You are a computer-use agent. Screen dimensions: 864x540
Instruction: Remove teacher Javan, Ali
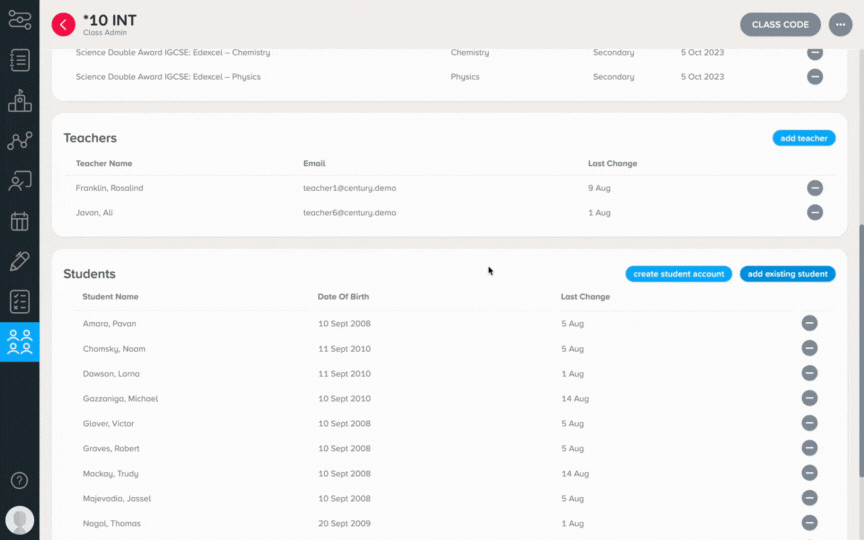815,212
